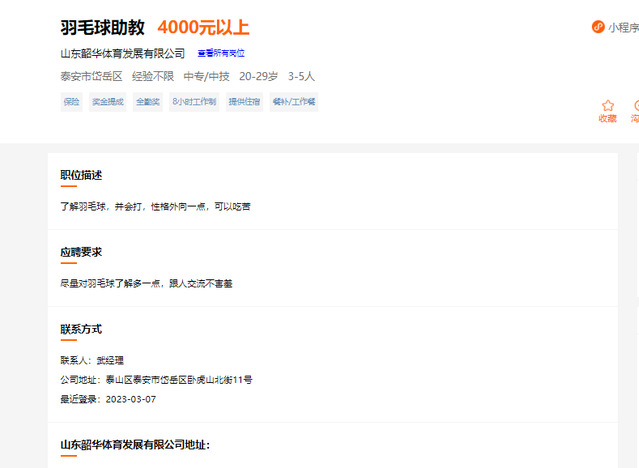639x468 pixels.
Task: Click the 泰安市岱岳区 location text
Action: 91,76
